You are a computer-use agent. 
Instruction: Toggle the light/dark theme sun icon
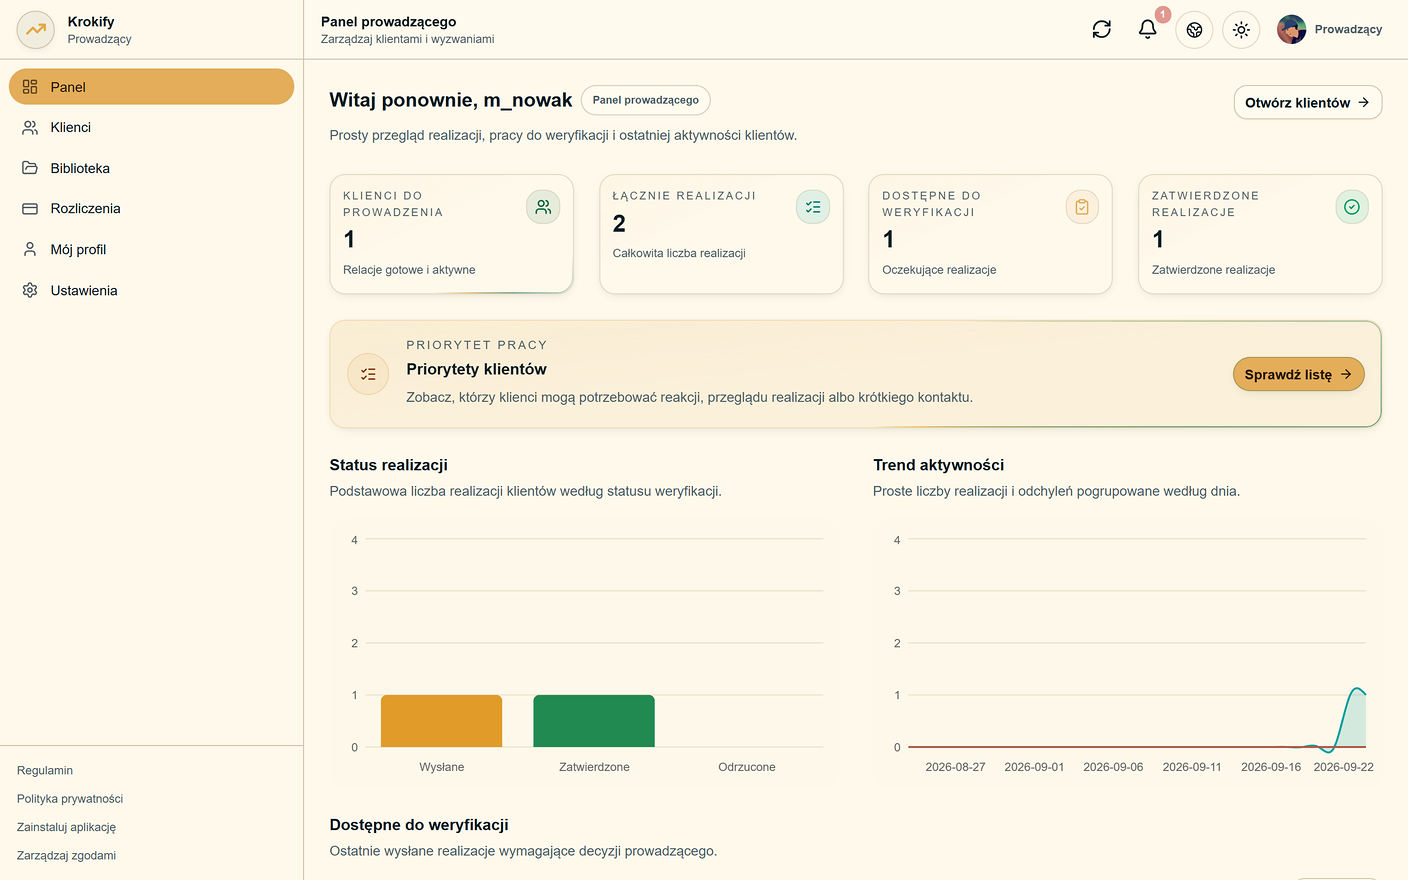(x=1241, y=30)
